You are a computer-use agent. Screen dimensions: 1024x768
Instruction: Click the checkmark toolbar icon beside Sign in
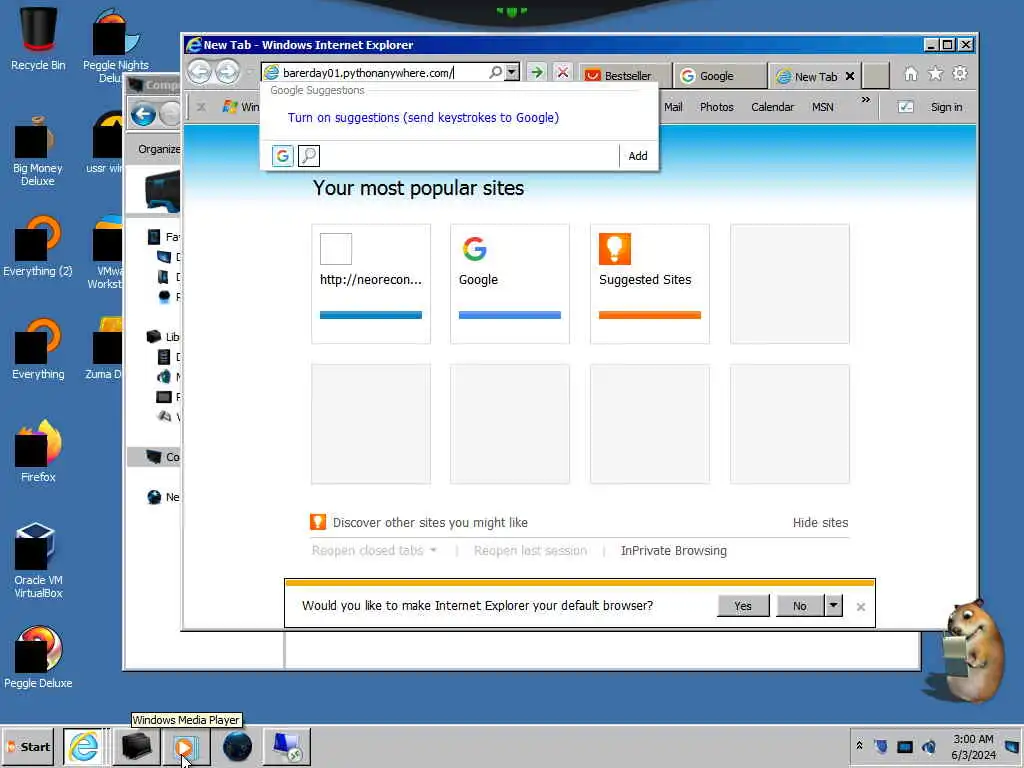tap(905, 107)
